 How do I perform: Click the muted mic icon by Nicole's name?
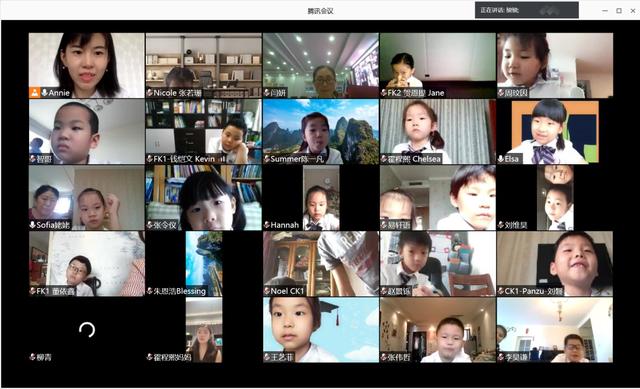coord(150,93)
